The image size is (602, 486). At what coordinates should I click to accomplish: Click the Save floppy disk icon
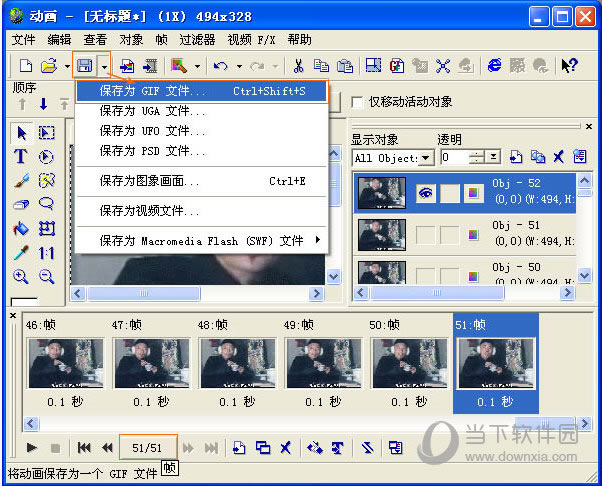tap(84, 66)
